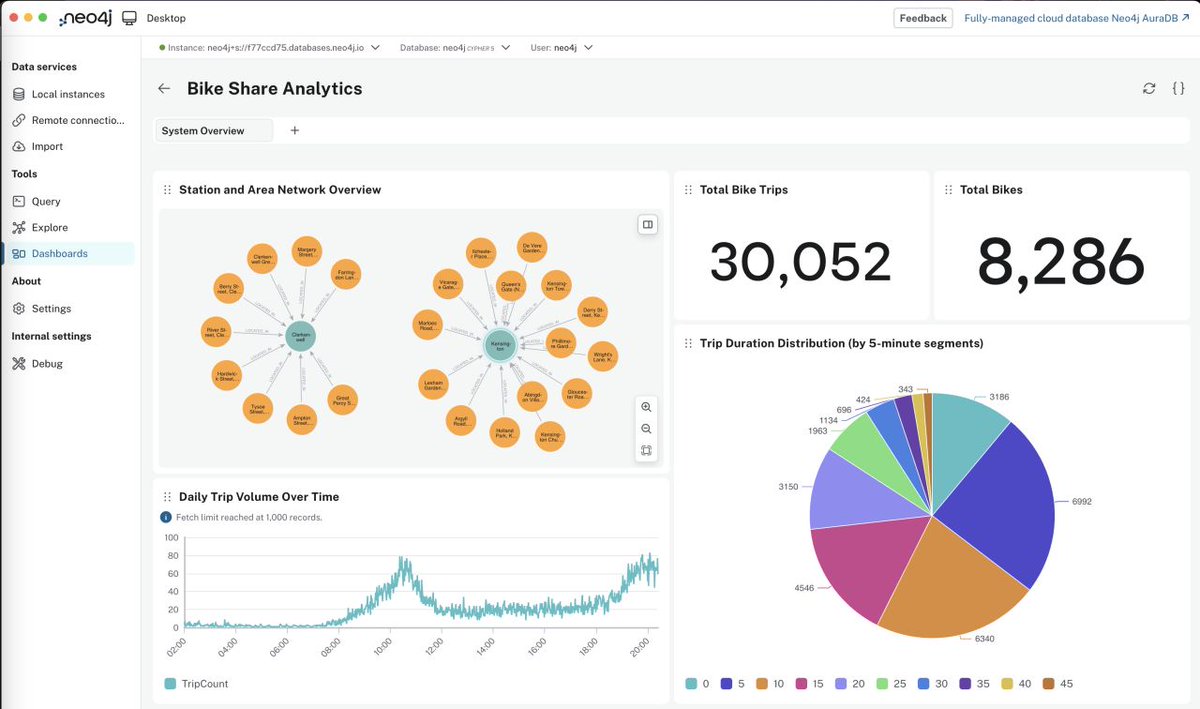The height and width of the screenshot is (709, 1200).
Task: Toggle legend entry 5 in pie chart
Action: click(734, 684)
